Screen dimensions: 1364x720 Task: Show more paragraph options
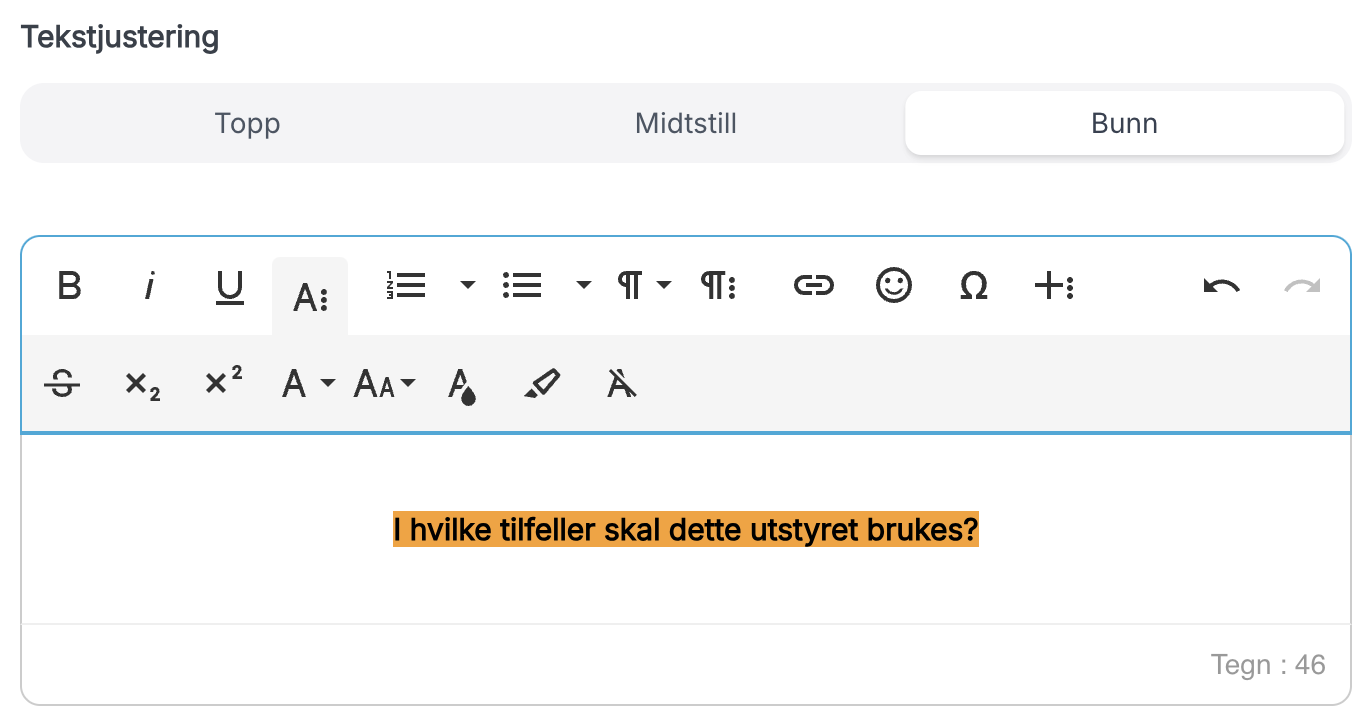point(718,286)
